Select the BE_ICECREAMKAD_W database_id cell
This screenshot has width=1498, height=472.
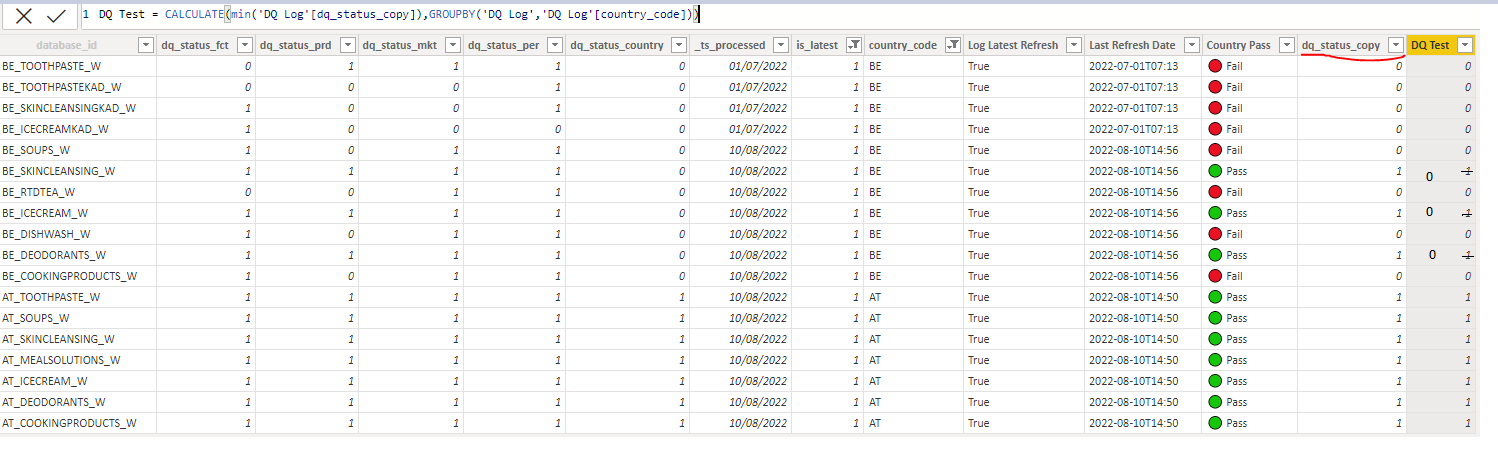tap(78, 129)
